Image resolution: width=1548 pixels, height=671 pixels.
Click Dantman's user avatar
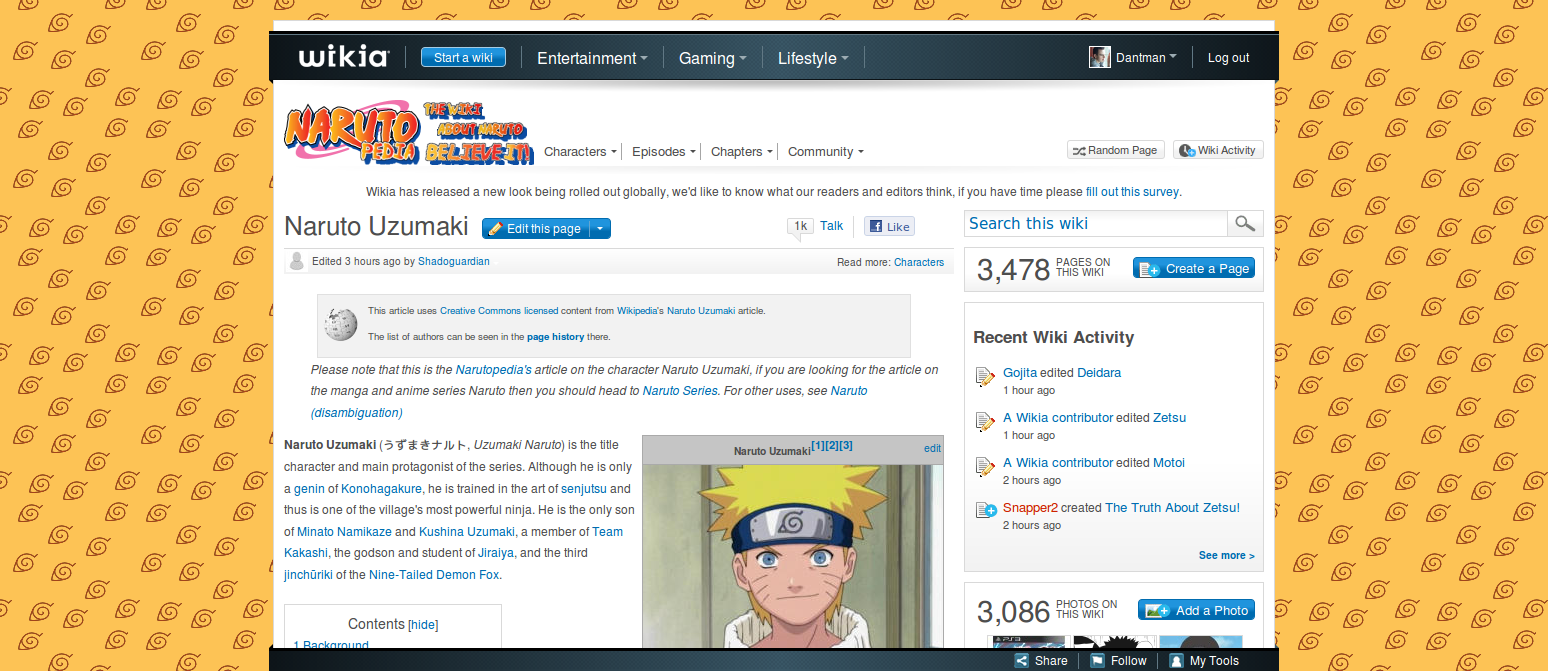[x=1100, y=57]
